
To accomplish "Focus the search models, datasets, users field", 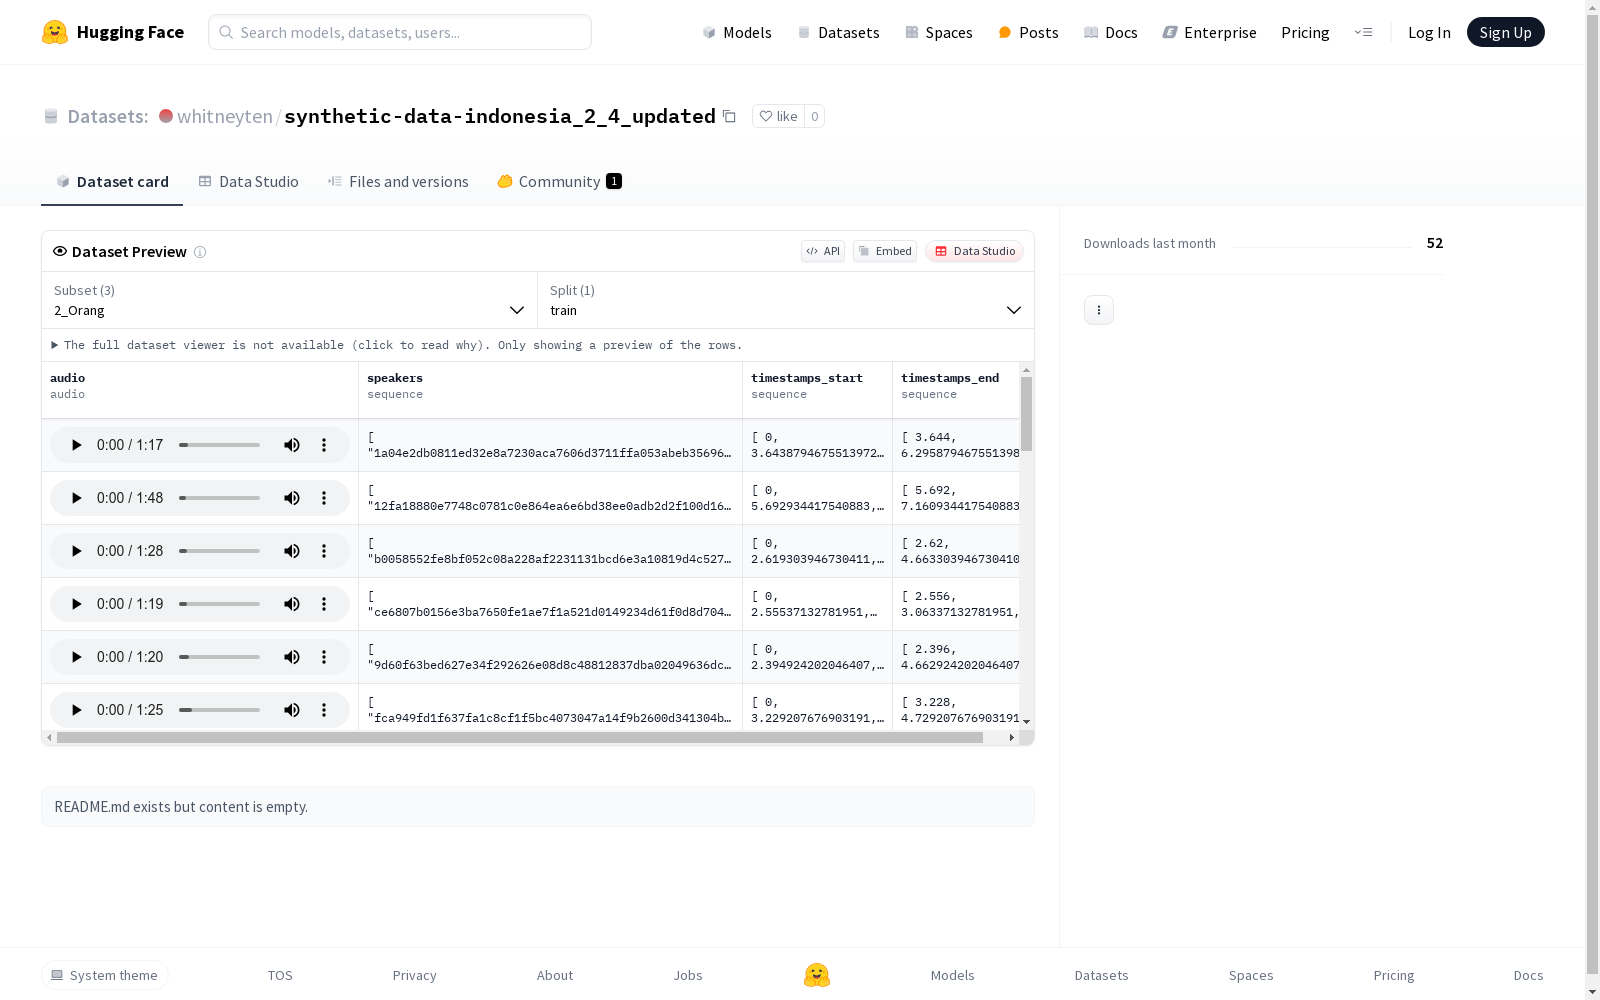I will click(400, 32).
